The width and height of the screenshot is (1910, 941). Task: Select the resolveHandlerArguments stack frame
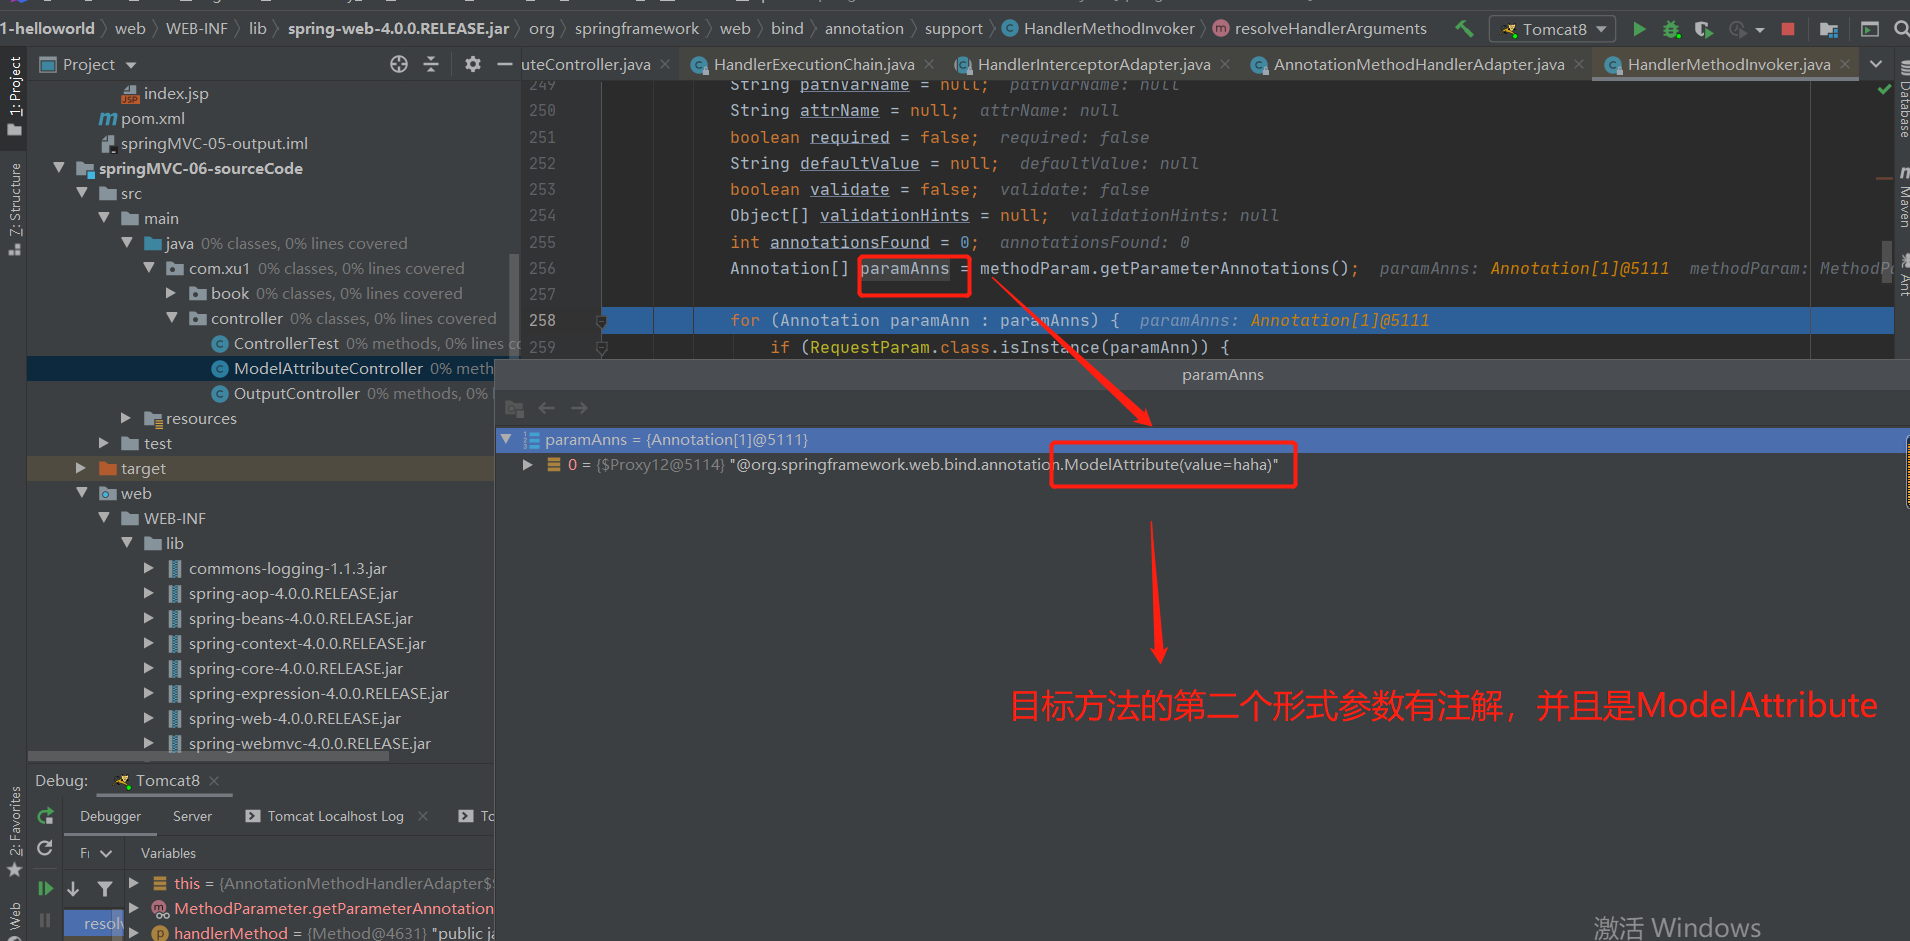(x=95, y=923)
